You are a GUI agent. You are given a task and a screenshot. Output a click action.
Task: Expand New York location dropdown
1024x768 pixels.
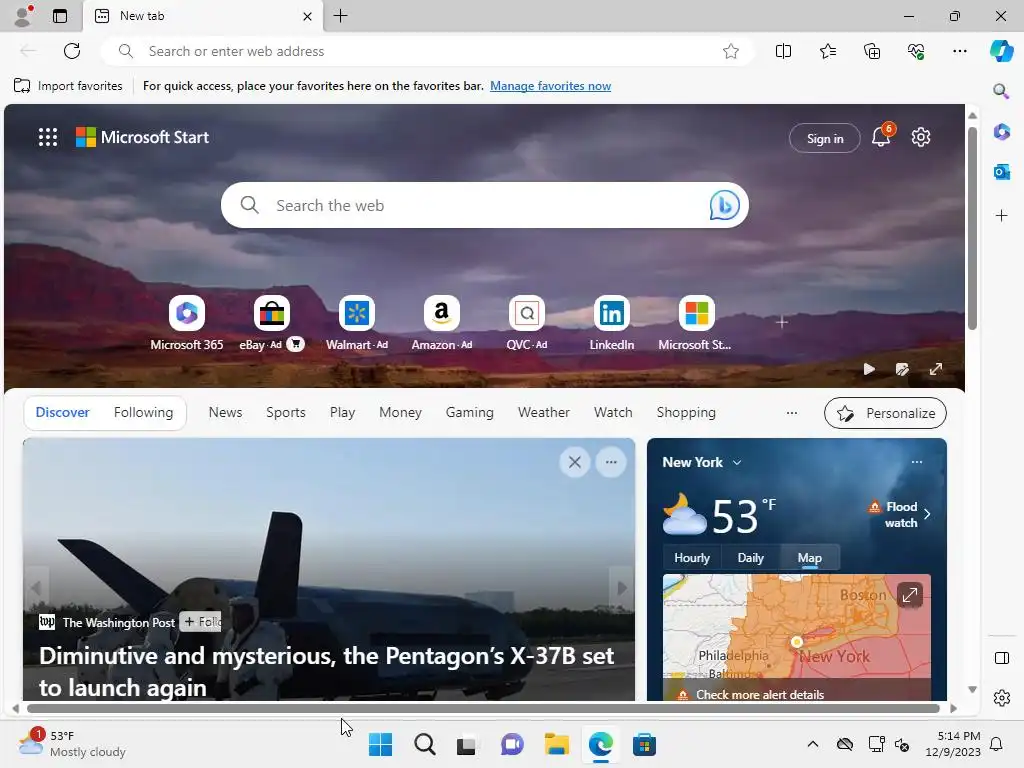(737, 462)
